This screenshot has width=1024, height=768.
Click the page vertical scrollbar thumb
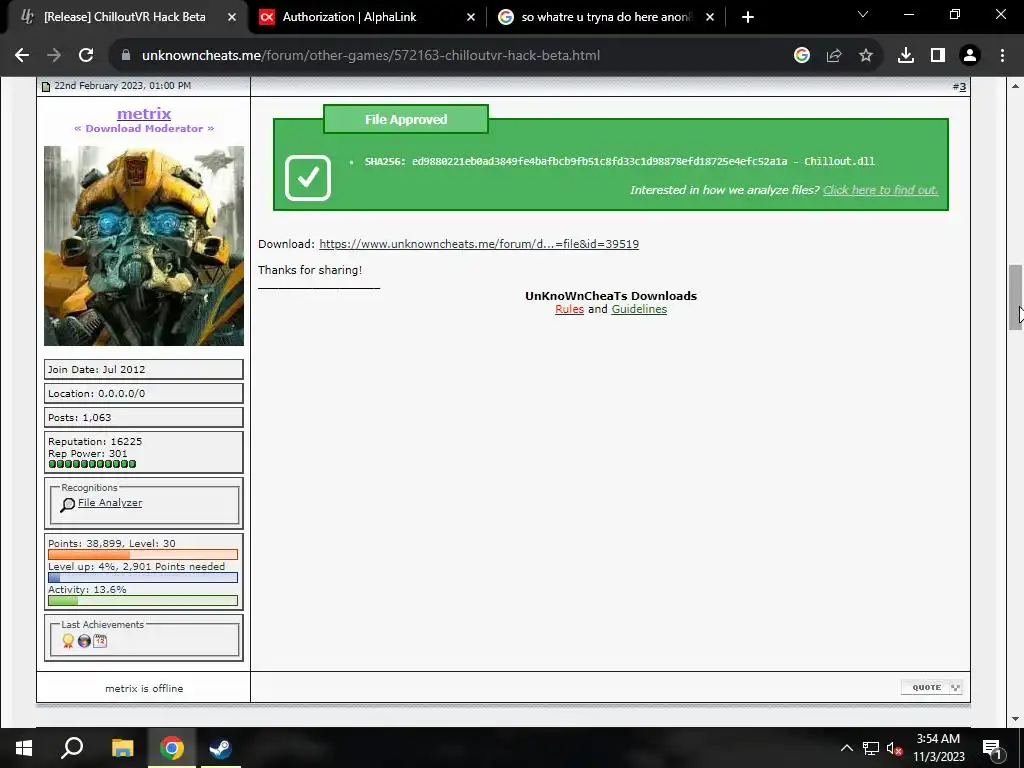point(1015,298)
